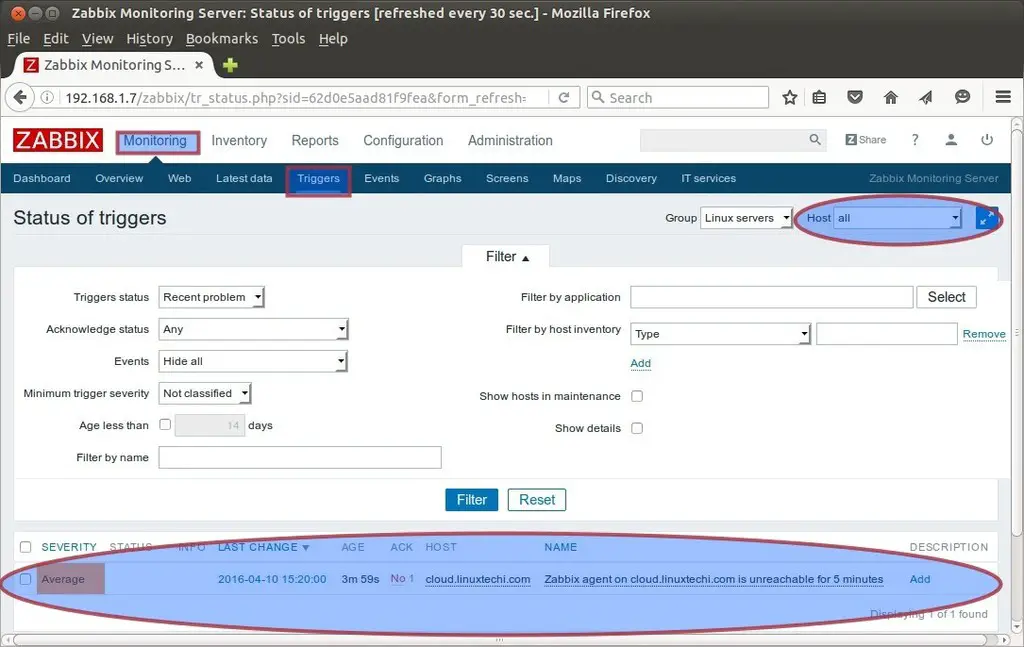Click the power sign-out icon
This screenshot has height=647, width=1024.
(987, 140)
